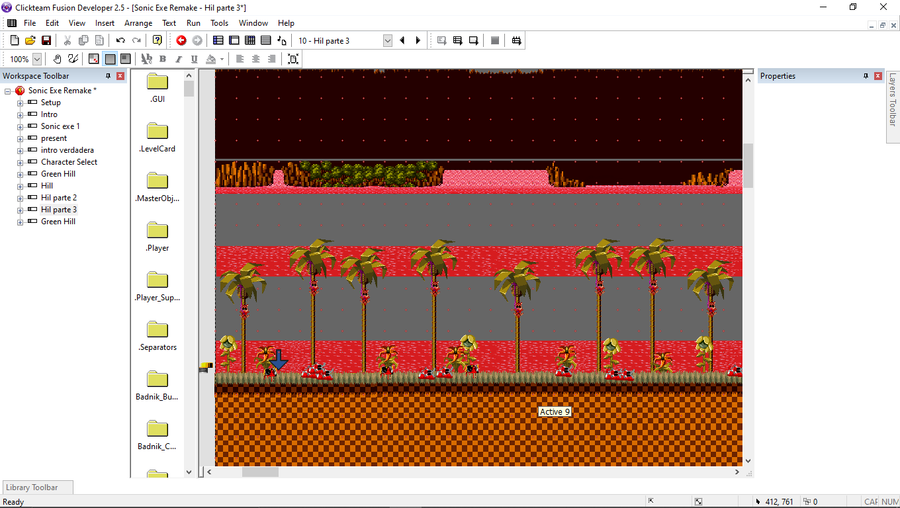
Task: Click the Build and Run icon
Action: (x=516, y=40)
